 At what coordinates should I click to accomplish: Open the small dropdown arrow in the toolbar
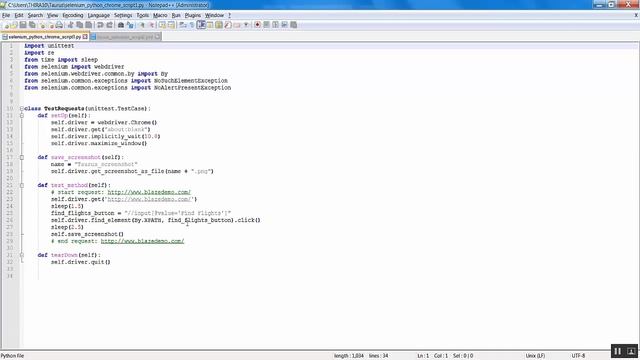pyautogui.click(x=246, y=25)
